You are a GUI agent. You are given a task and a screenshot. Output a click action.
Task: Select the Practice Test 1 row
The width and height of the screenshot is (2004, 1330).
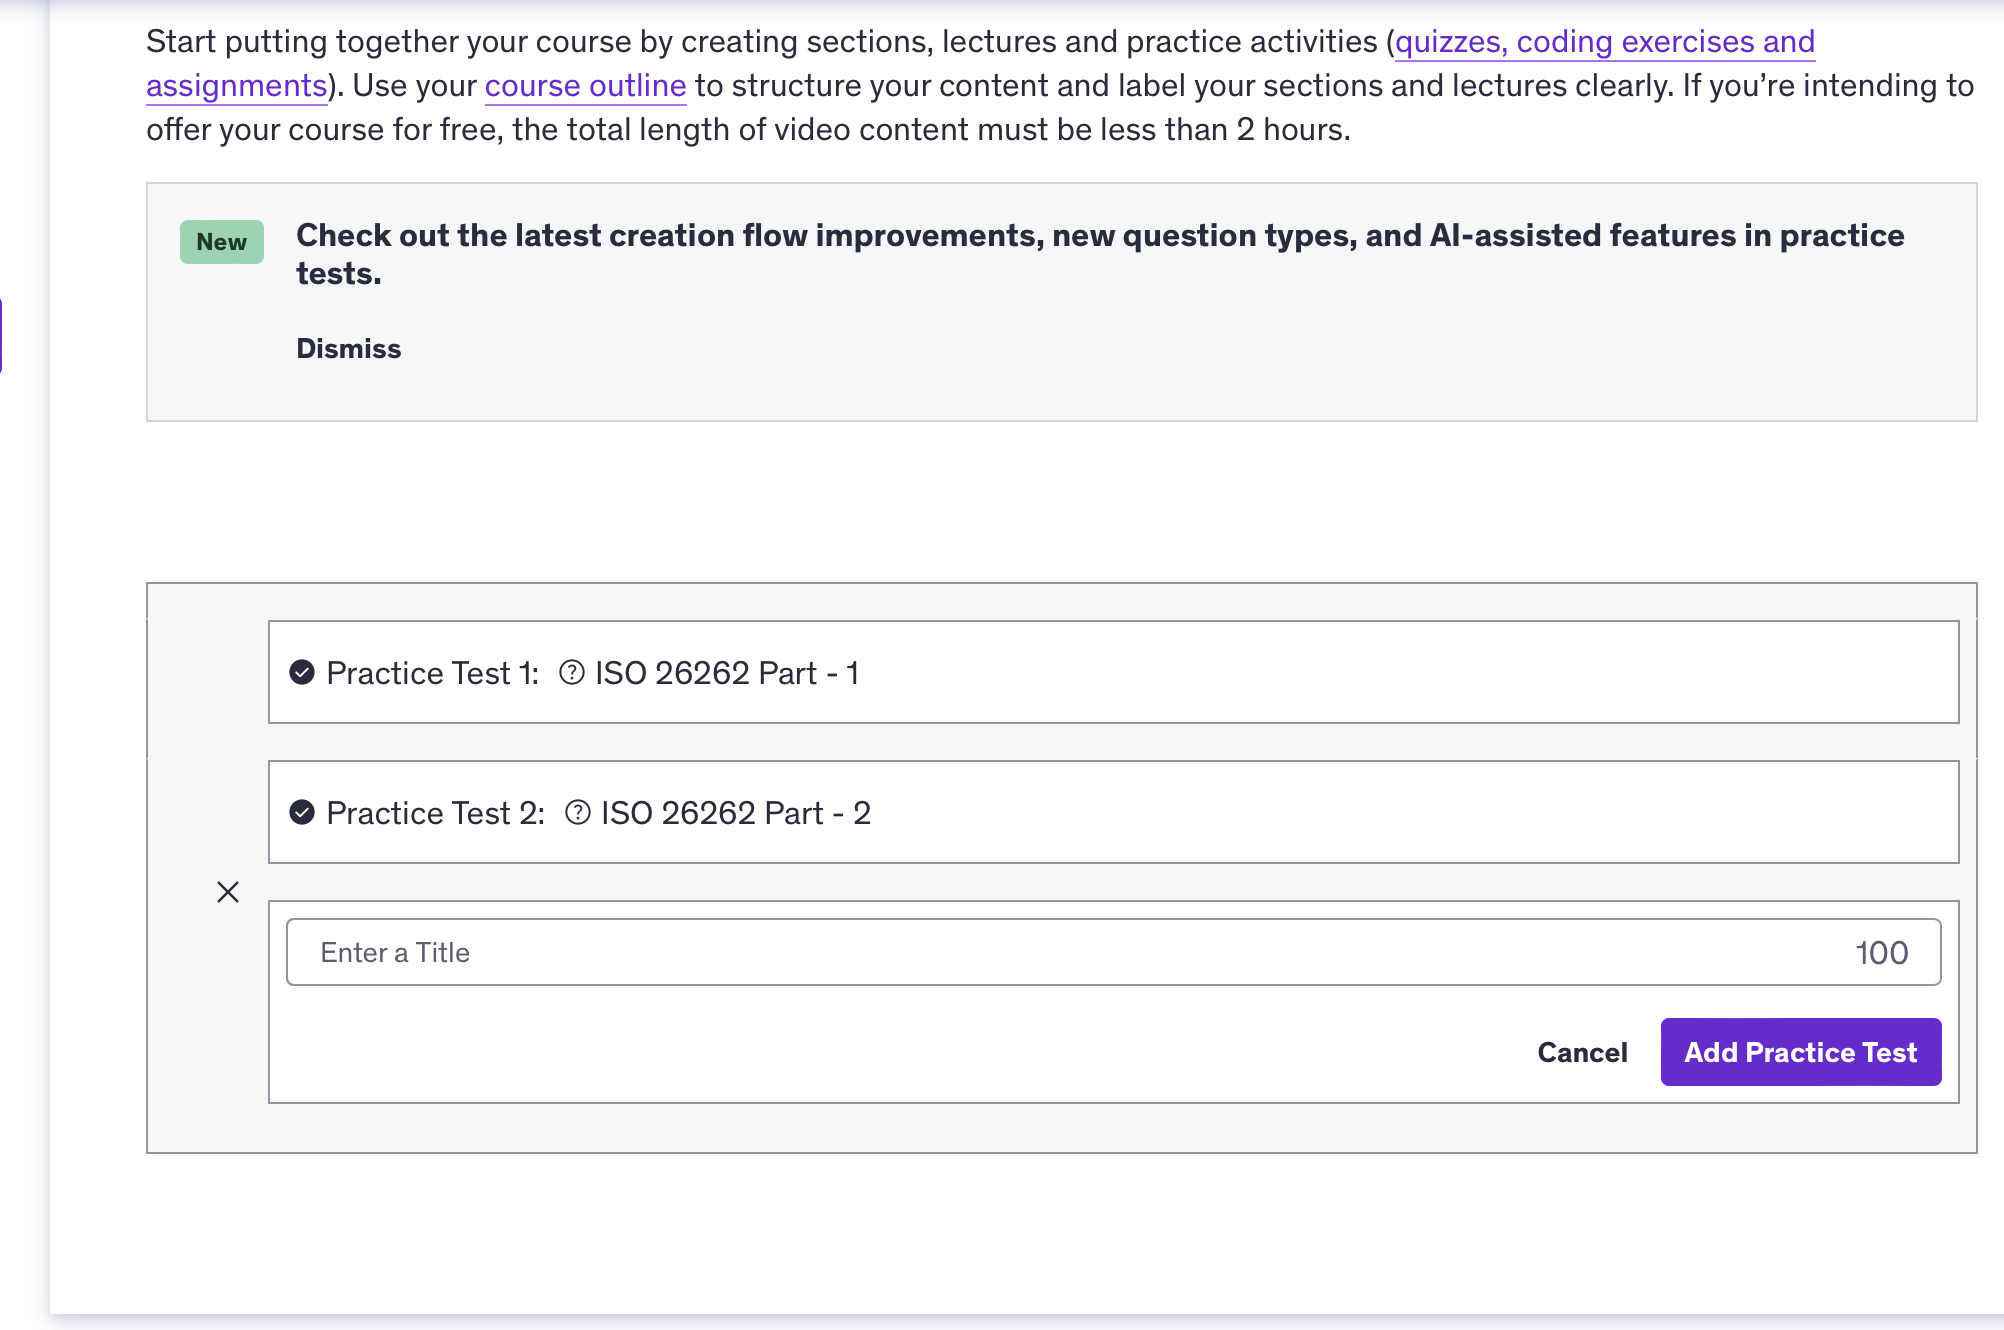tap(1113, 672)
